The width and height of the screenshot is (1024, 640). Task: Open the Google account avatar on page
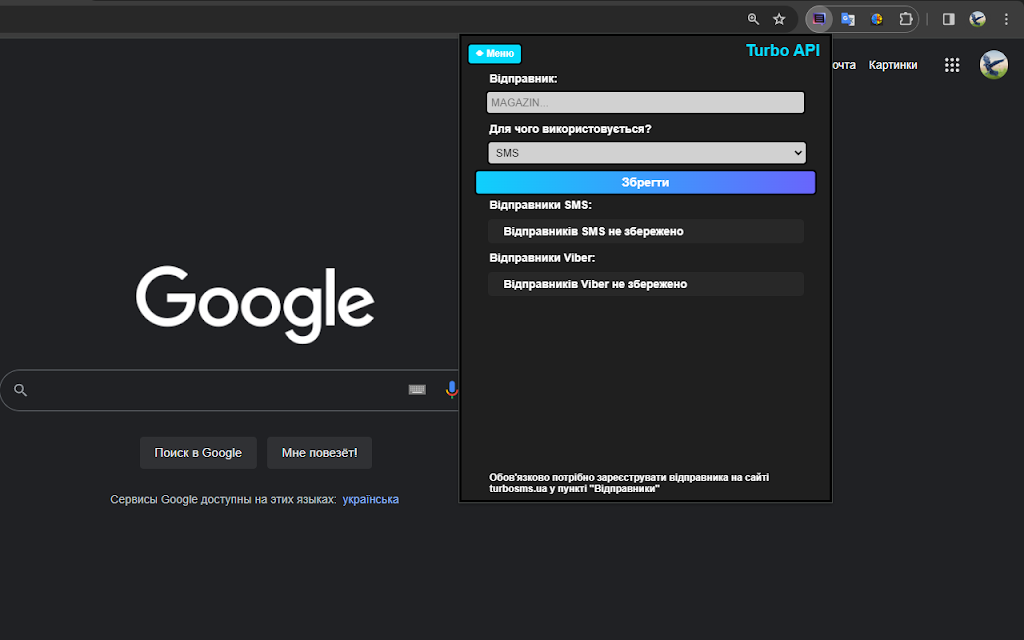click(993, 65)
